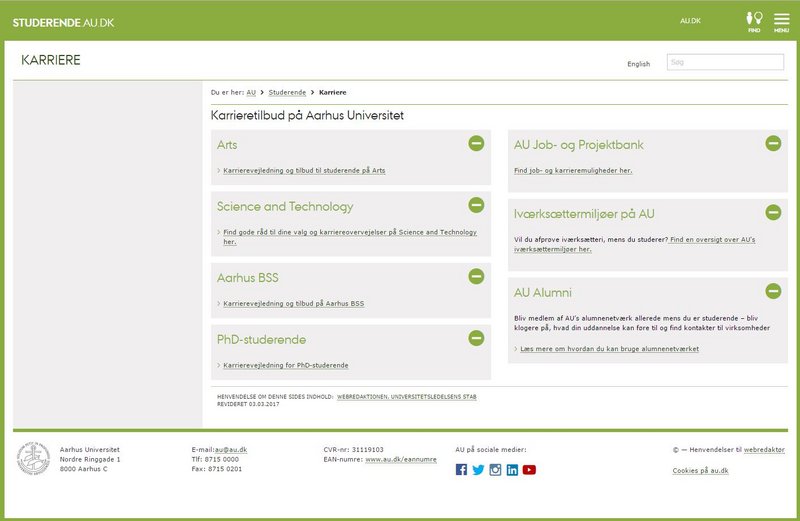The height and width of the screenshot is (521, 800).
Task: Click the Iværksættermiljøer på AU heading
Action: 584,214
